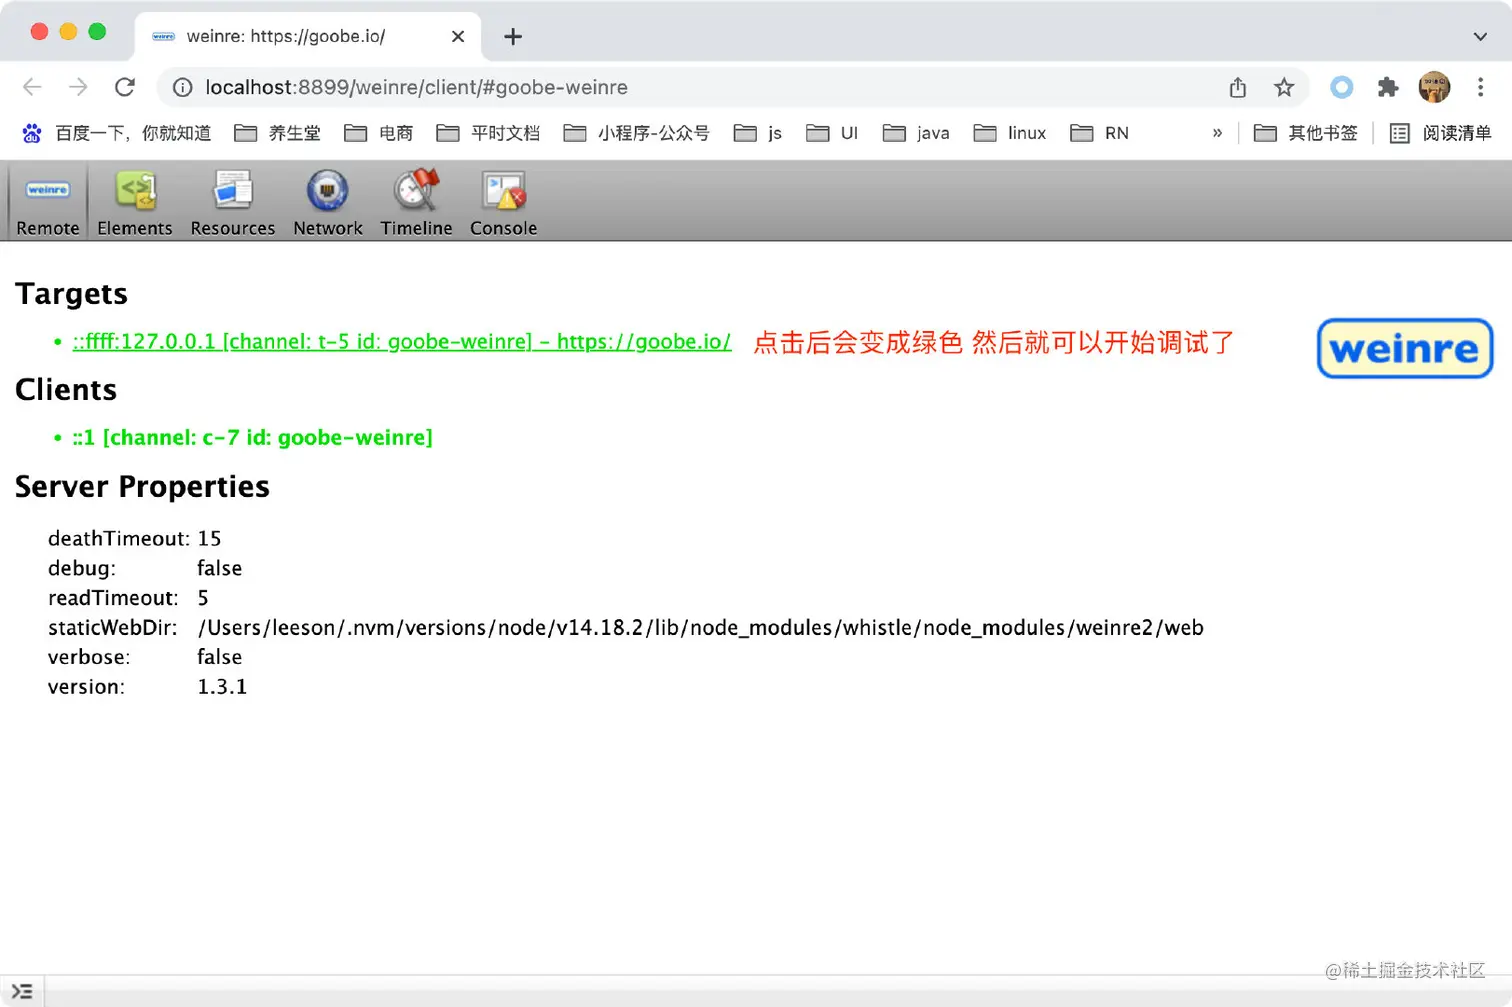
Task: Click the goobe-weinre target link
Action: (x=402, y=342)
